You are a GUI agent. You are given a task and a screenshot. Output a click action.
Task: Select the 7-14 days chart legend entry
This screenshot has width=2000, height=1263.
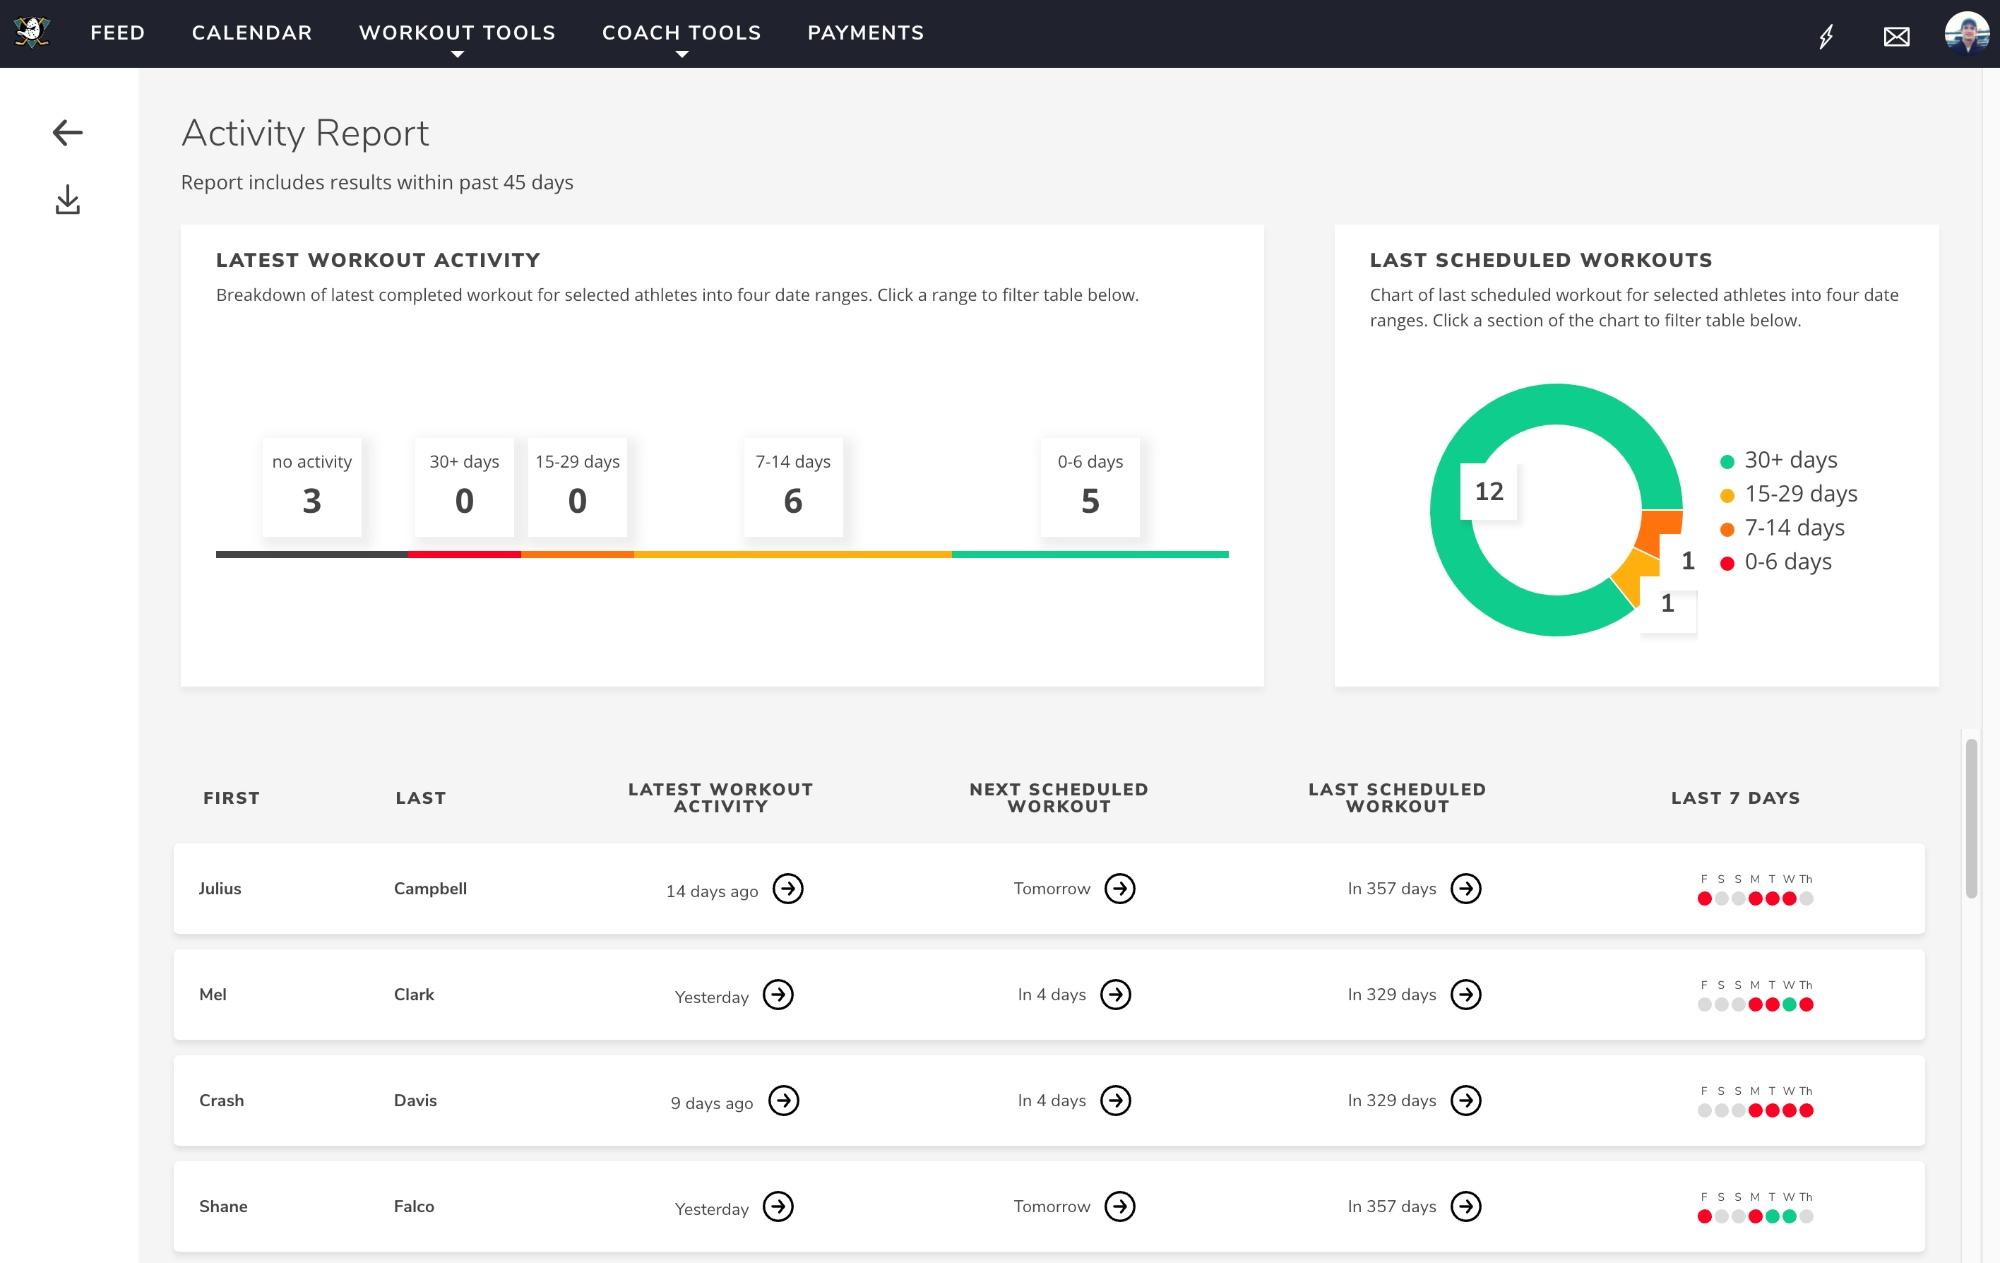[1782, 528]
